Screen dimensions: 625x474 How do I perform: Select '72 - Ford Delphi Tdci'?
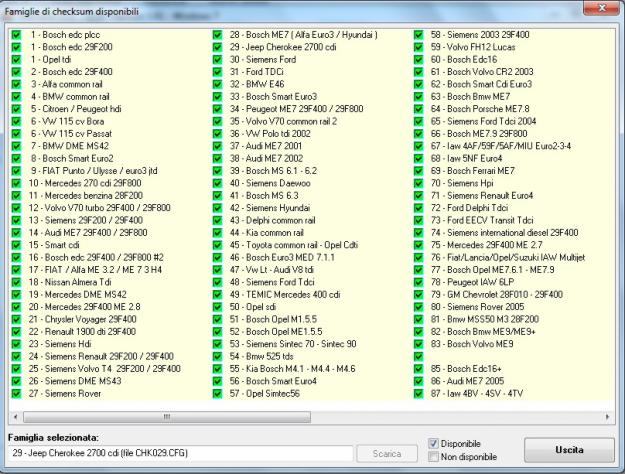(x=469, y=208)
